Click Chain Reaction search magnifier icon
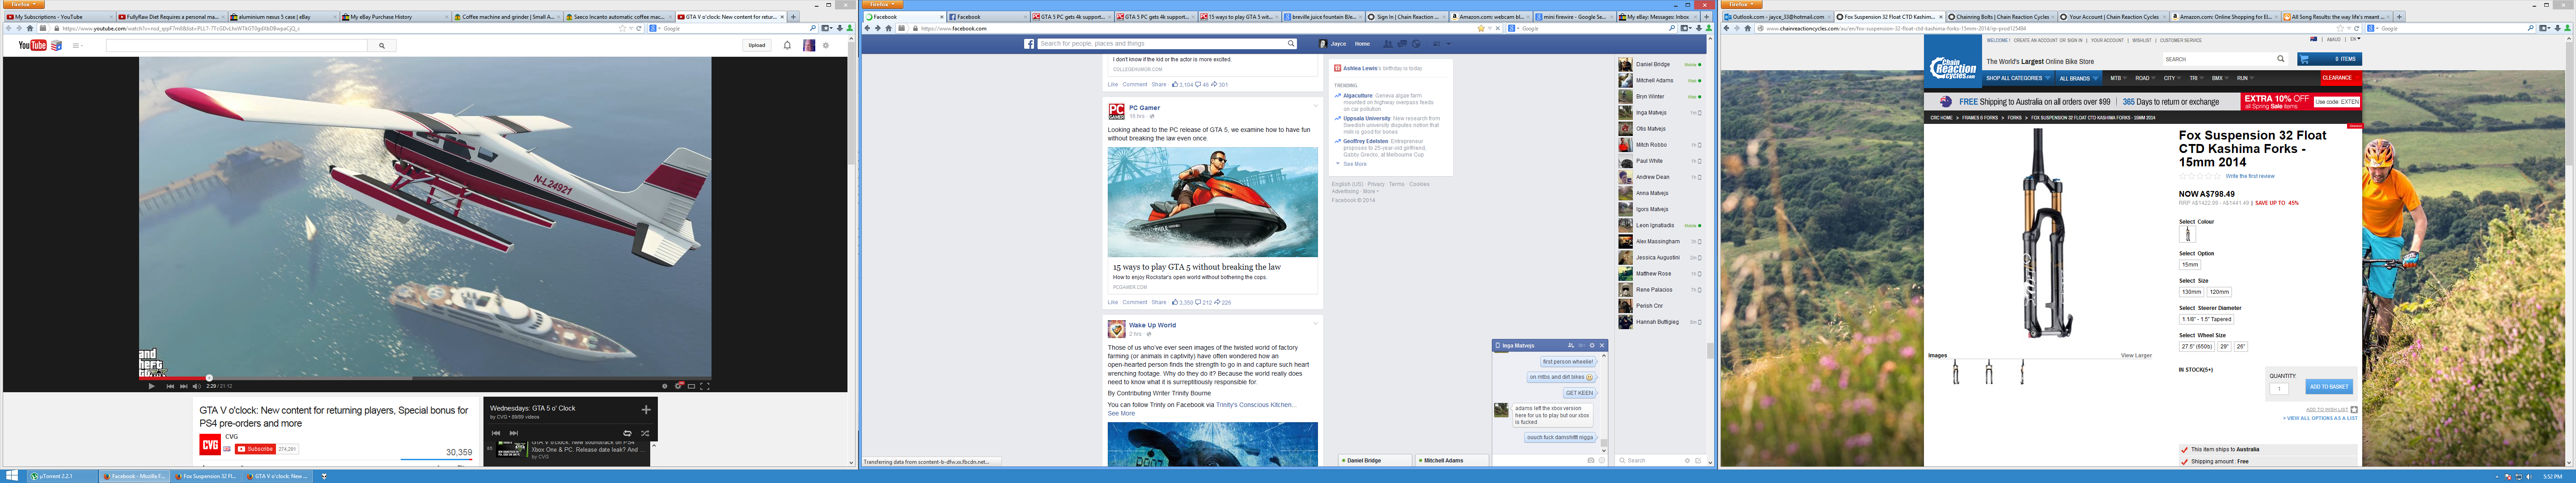 pos(2281,59)
